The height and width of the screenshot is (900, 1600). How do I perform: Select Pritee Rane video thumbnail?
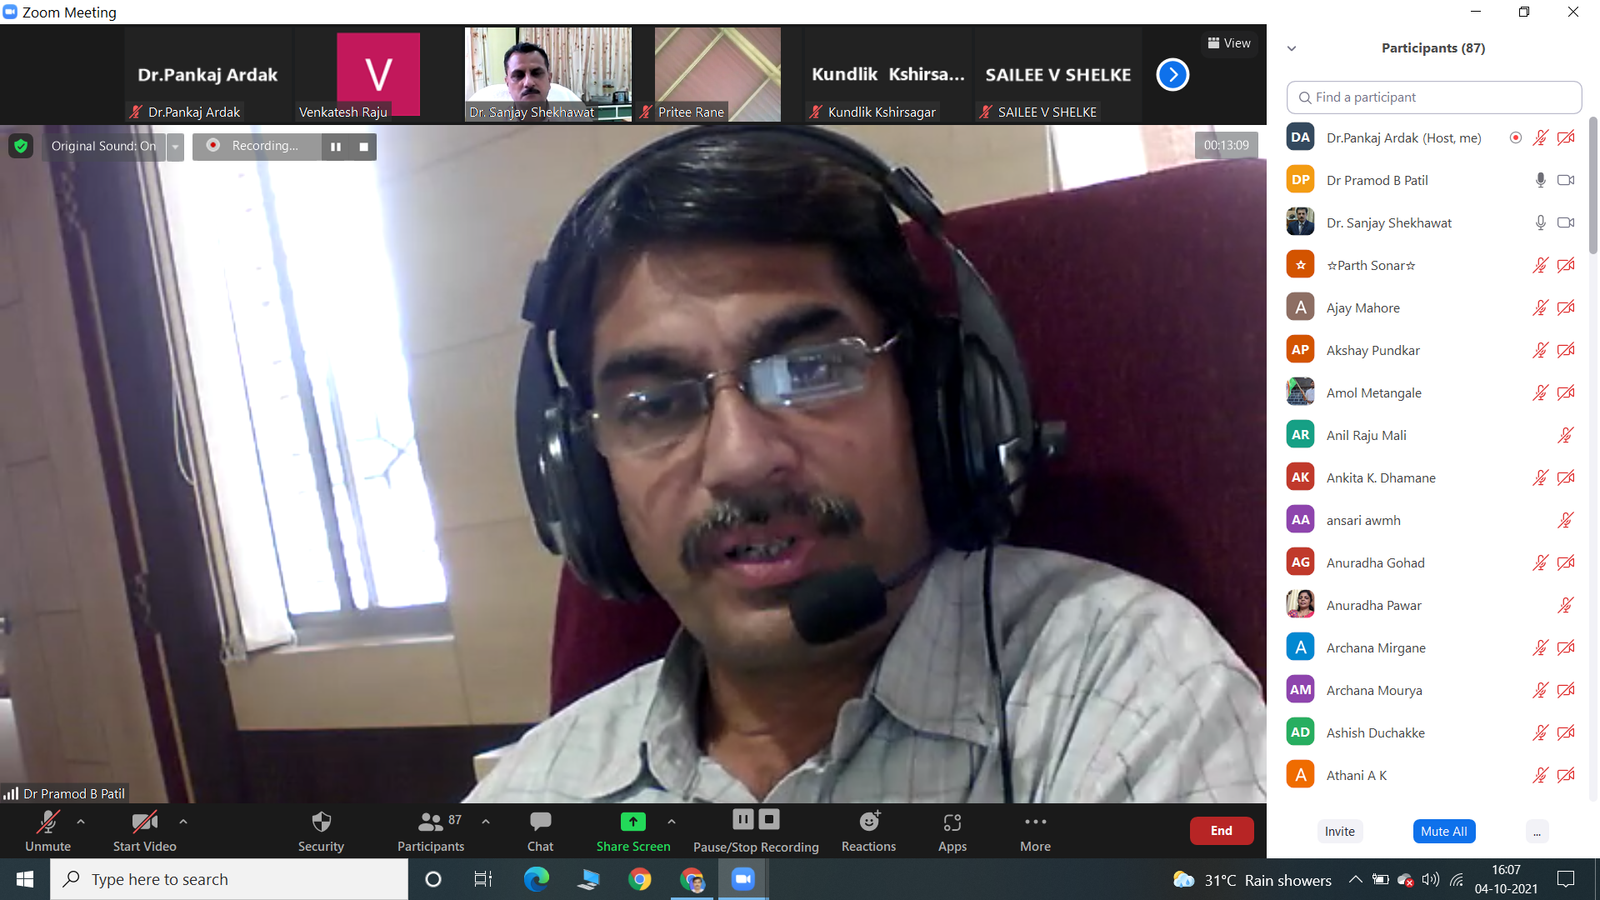[717, 74]
